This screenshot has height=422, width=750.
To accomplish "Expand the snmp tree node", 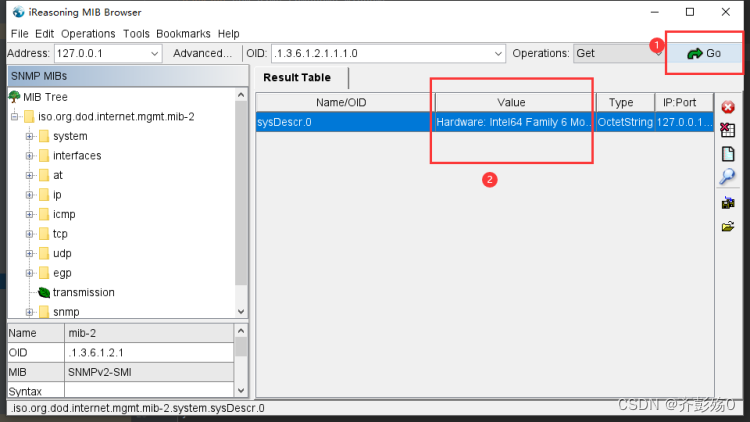I will point(30,312).
